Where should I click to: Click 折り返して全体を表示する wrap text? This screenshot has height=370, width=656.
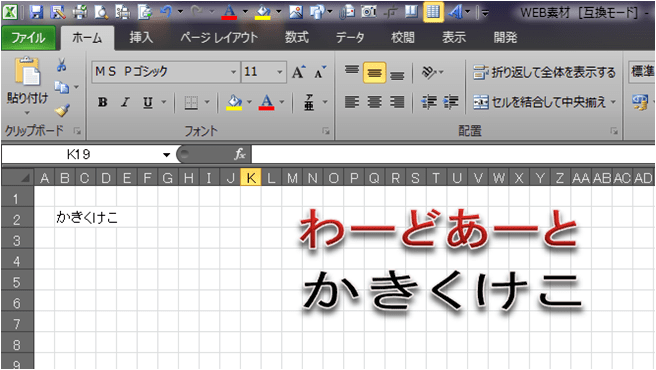[544, 72]
